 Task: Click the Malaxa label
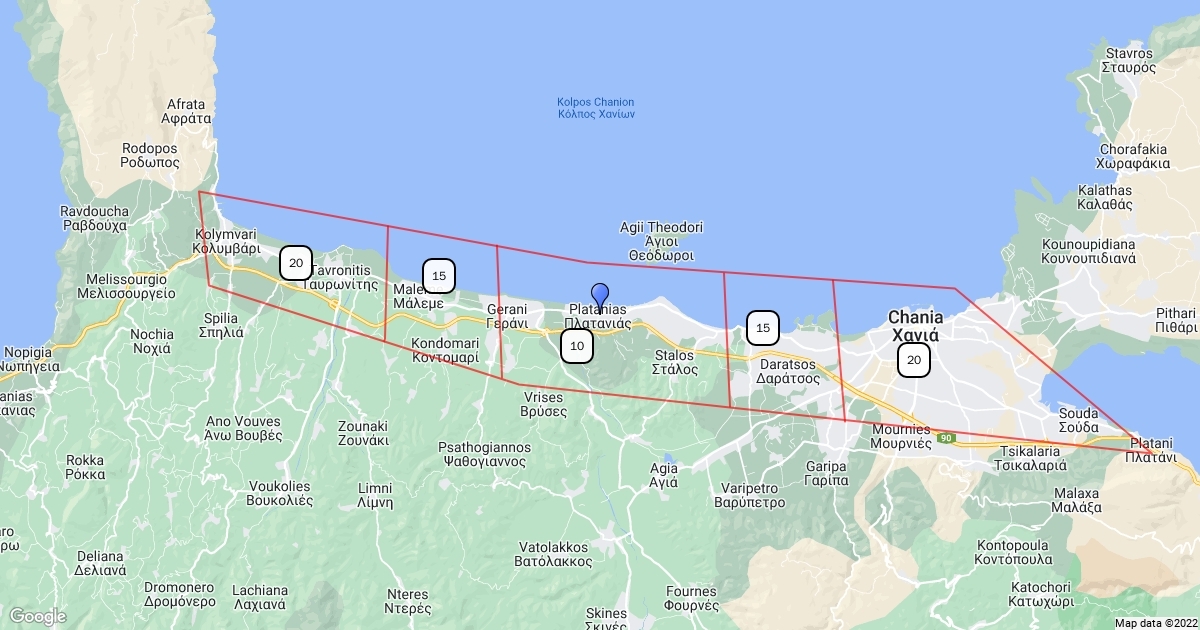[x=1077, y=500]
